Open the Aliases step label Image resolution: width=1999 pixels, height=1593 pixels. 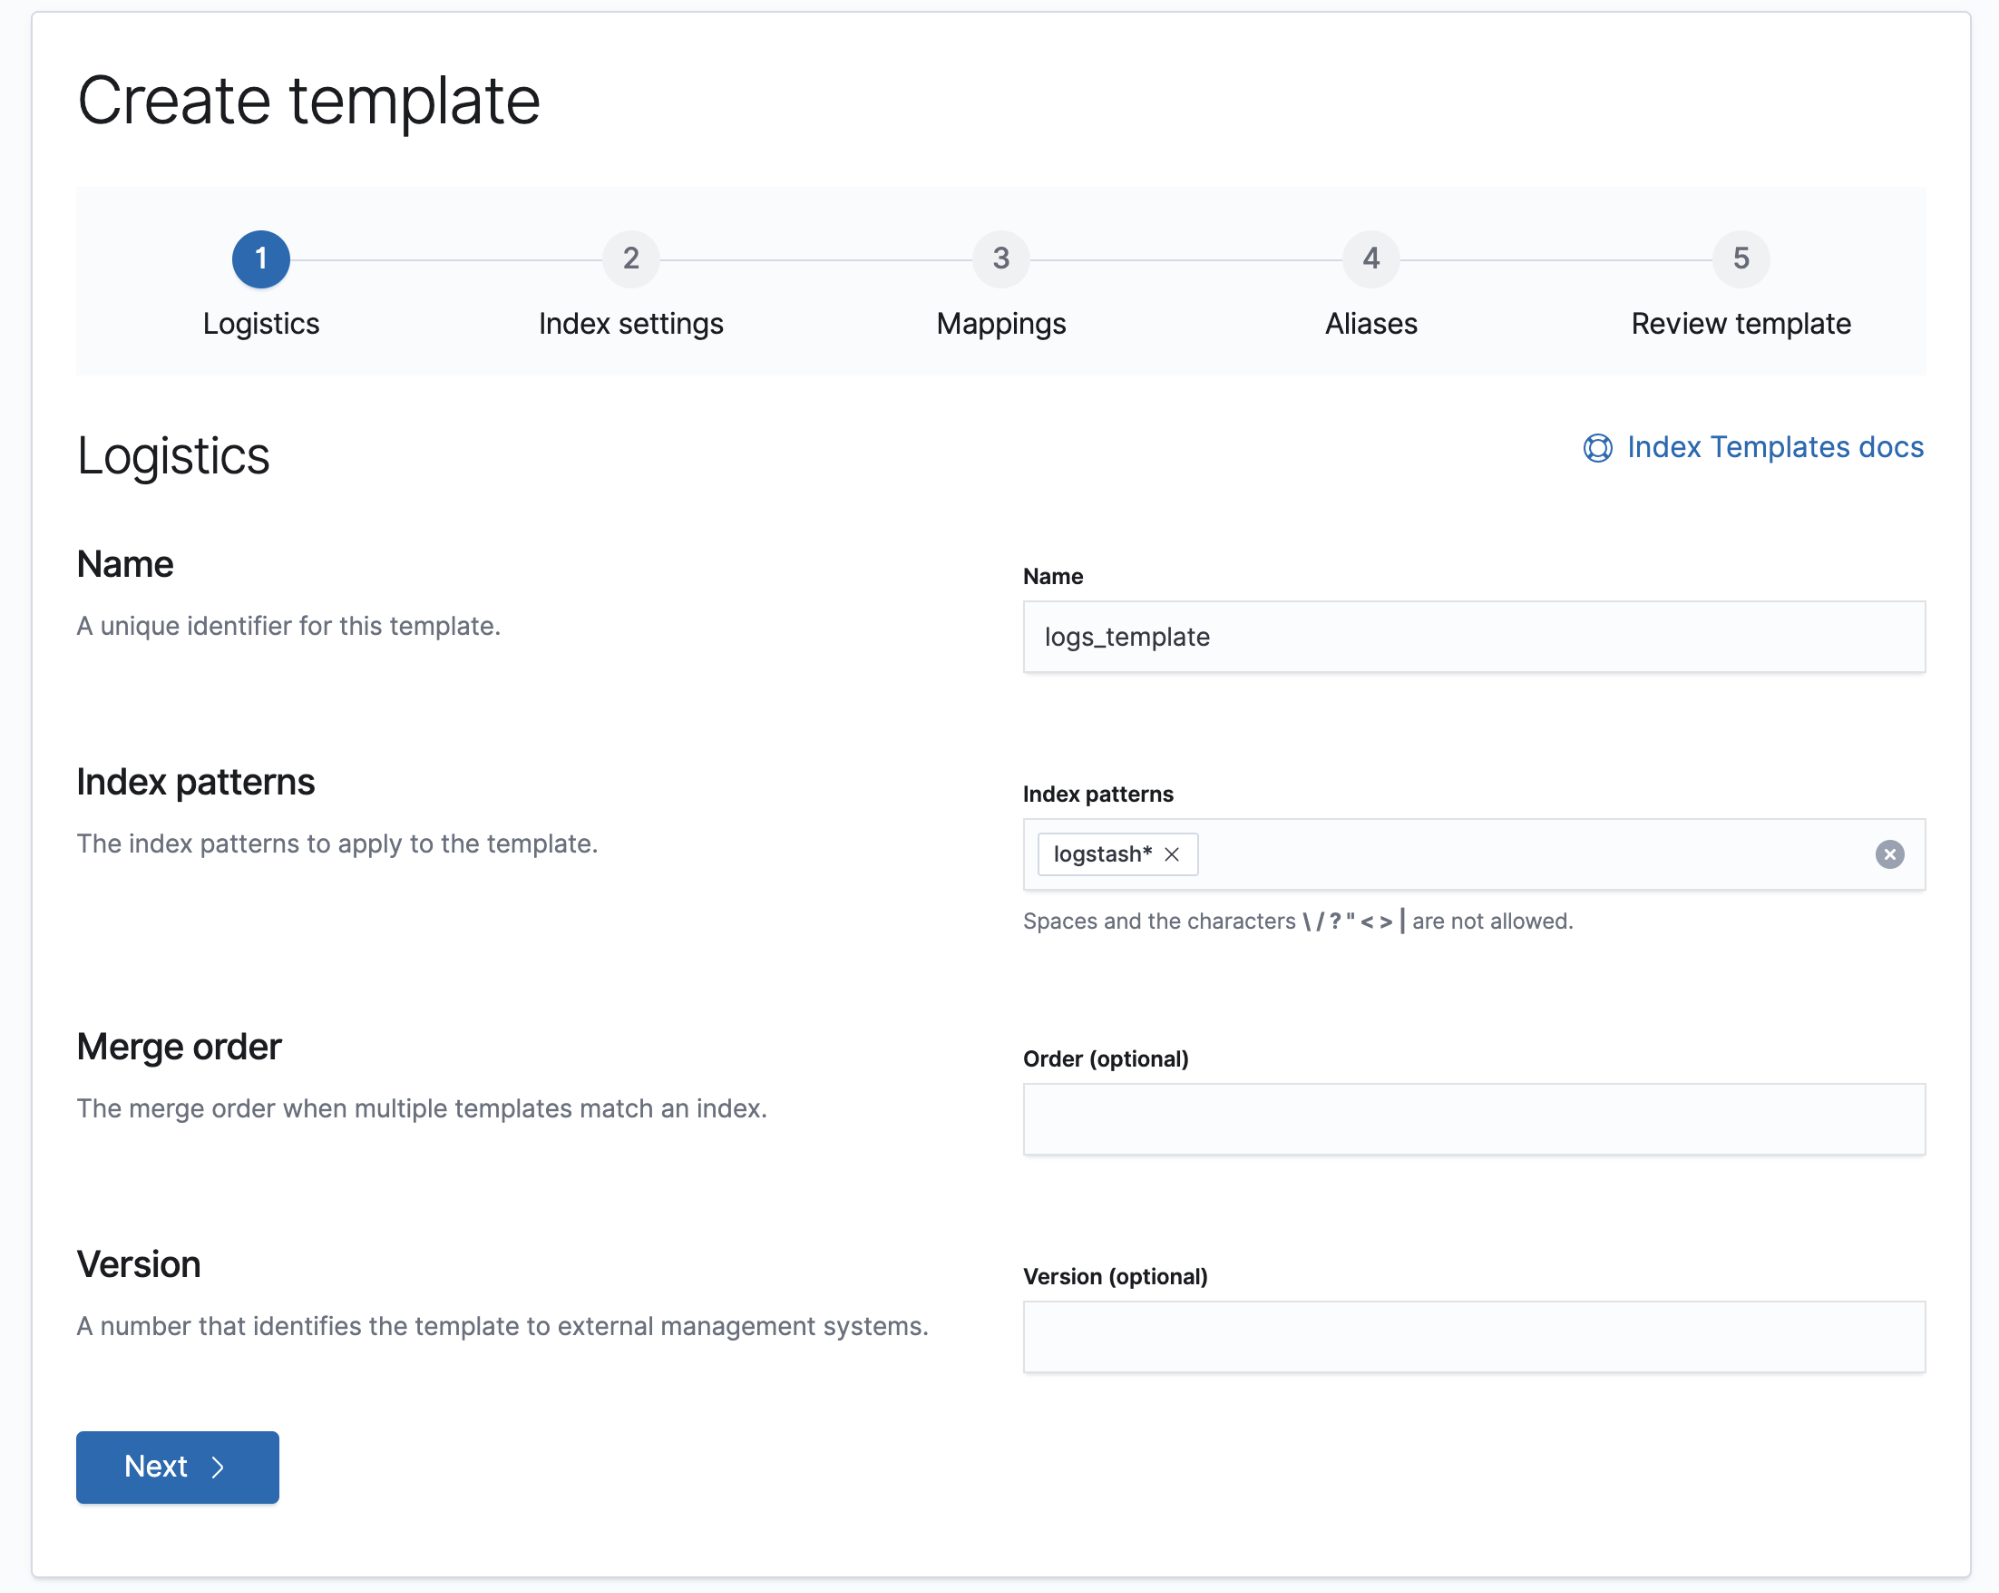(1371, 322)
